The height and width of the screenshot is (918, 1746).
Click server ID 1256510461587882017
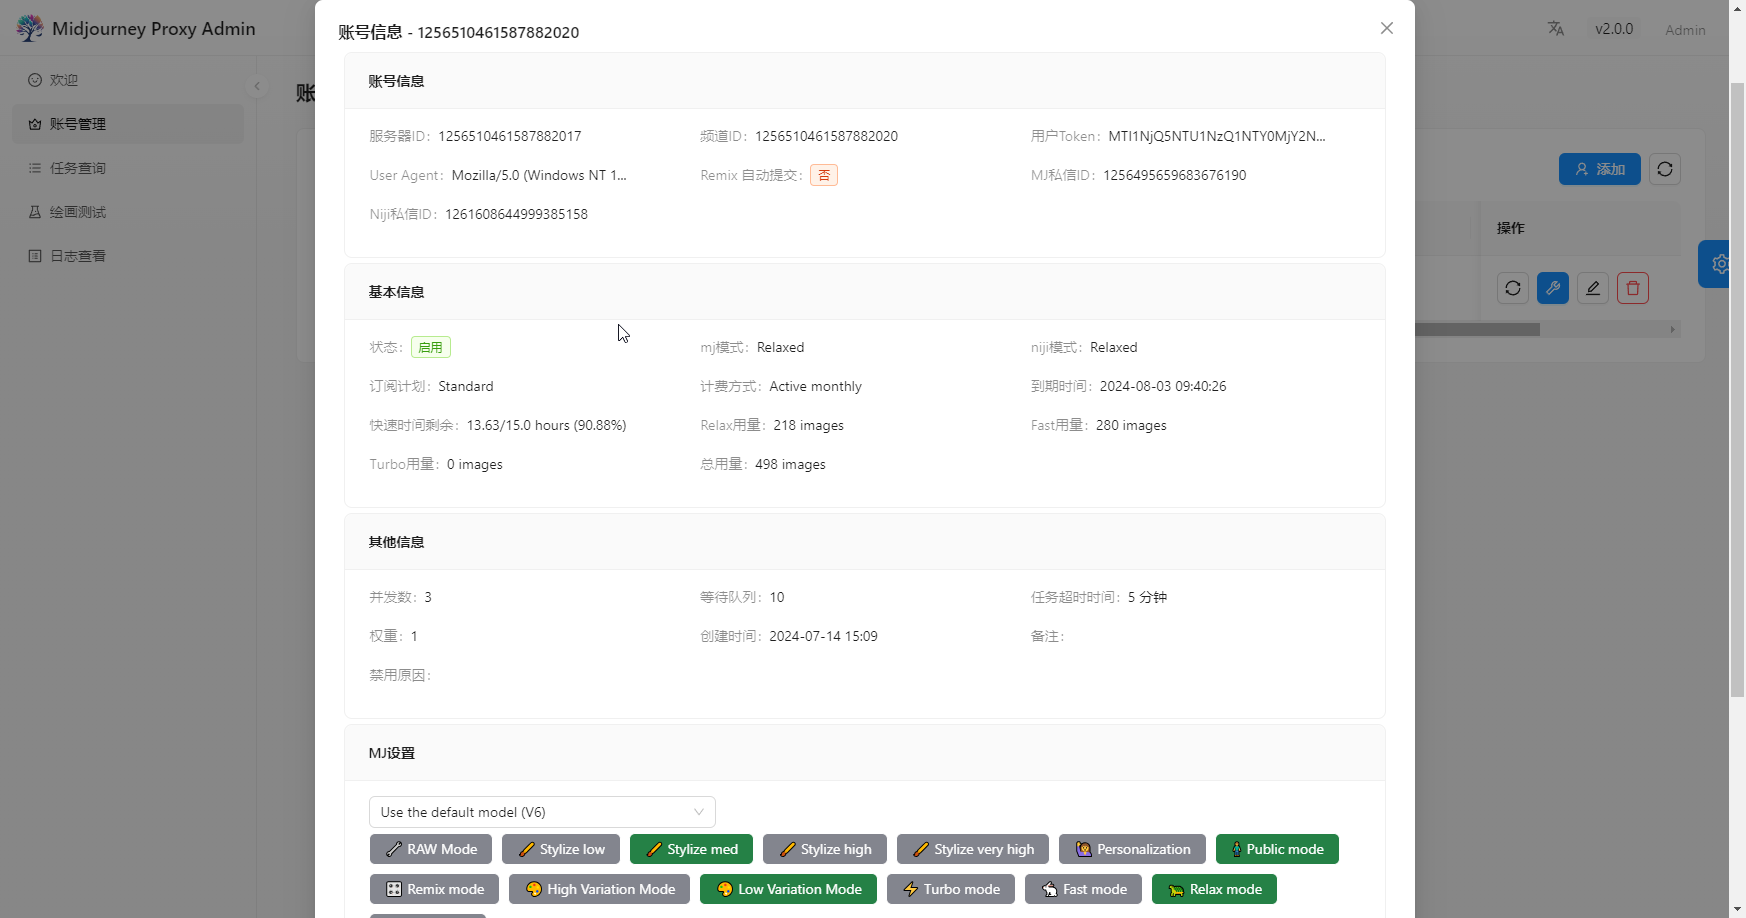pyautogui.click(x=509, y=136)
